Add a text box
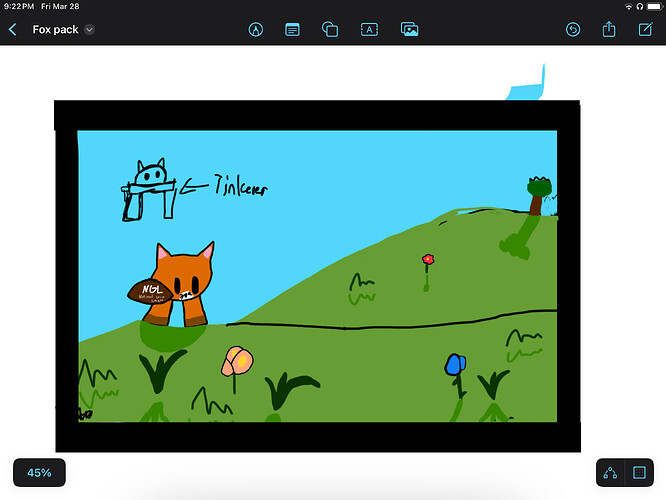 tap(369, 30)
